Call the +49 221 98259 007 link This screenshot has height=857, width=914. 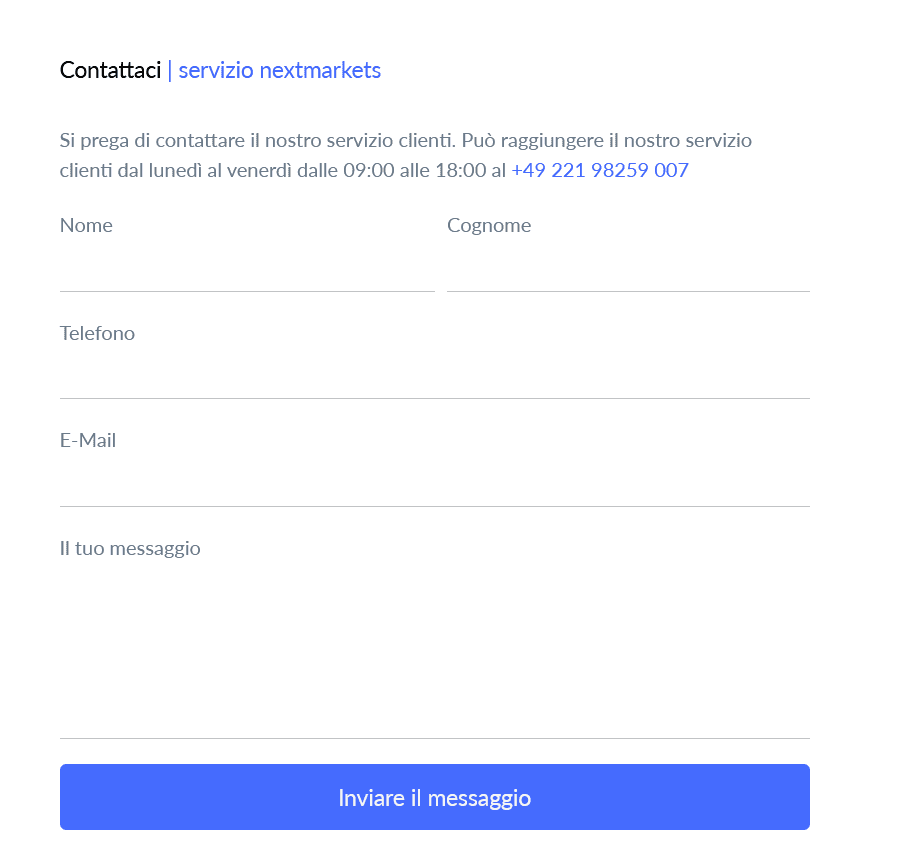[600, 170]
